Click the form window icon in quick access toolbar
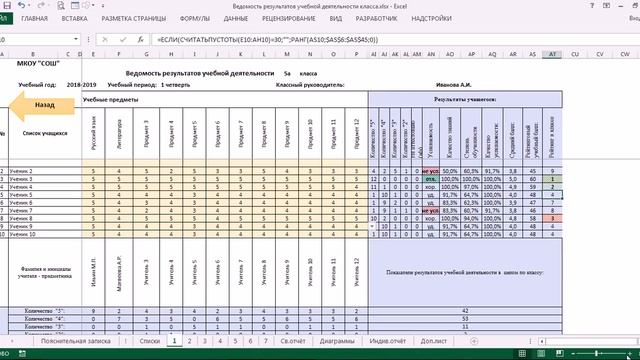 [x=75, y=6]
